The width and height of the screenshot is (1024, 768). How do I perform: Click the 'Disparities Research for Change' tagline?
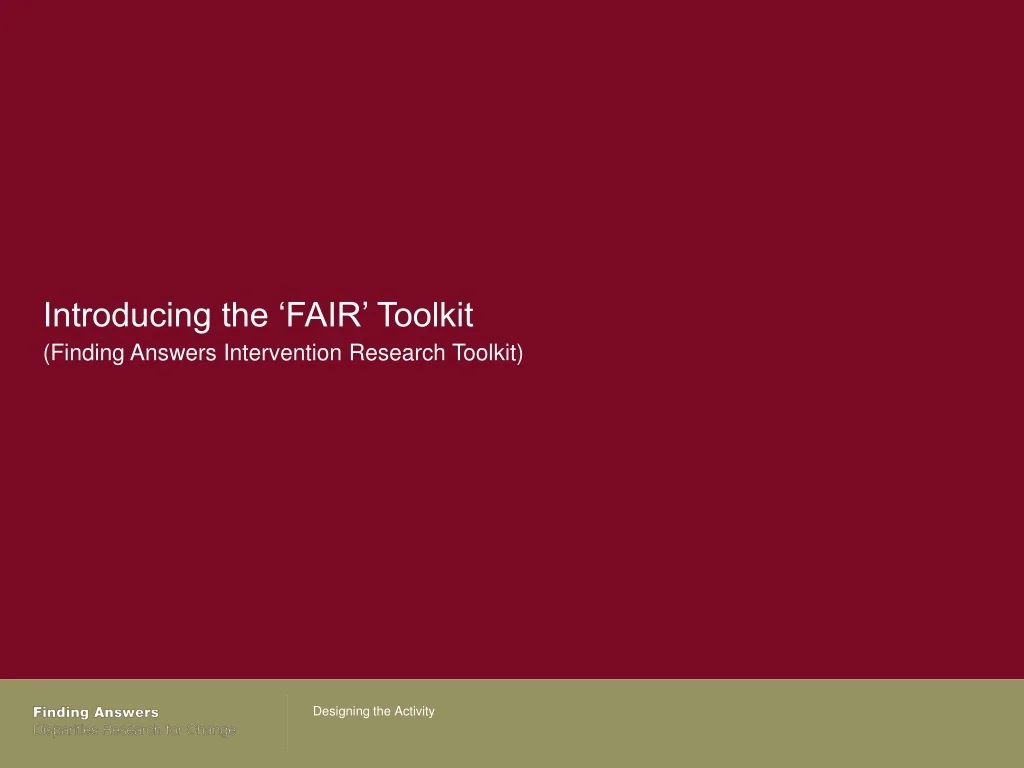click(x=135, y=730)
